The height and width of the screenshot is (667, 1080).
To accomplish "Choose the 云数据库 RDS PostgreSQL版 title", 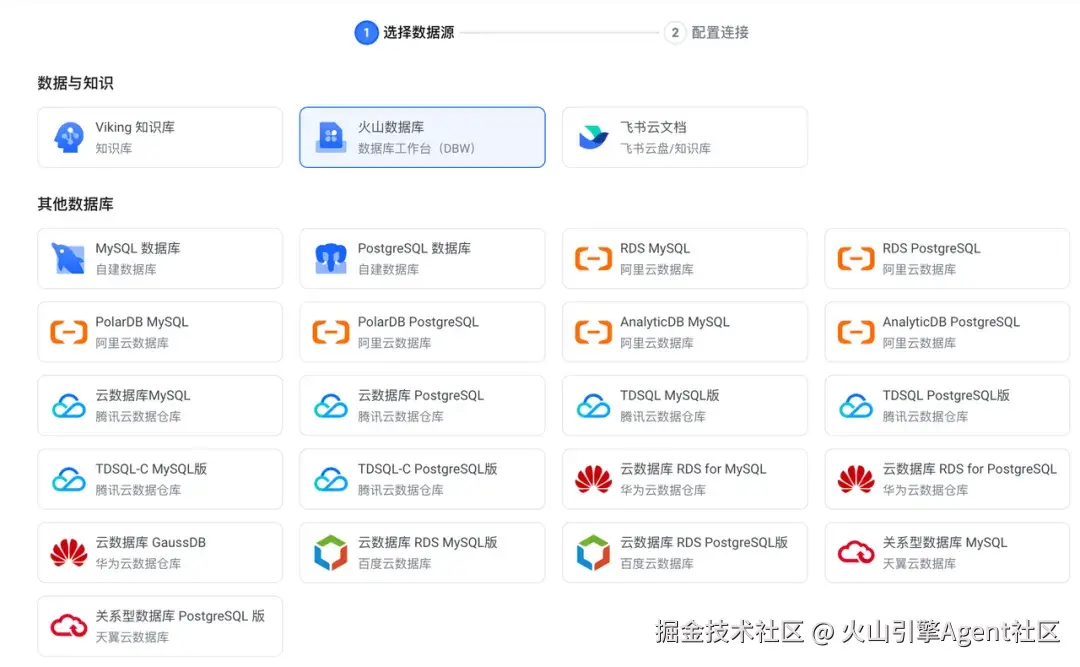I will point(704,543).
